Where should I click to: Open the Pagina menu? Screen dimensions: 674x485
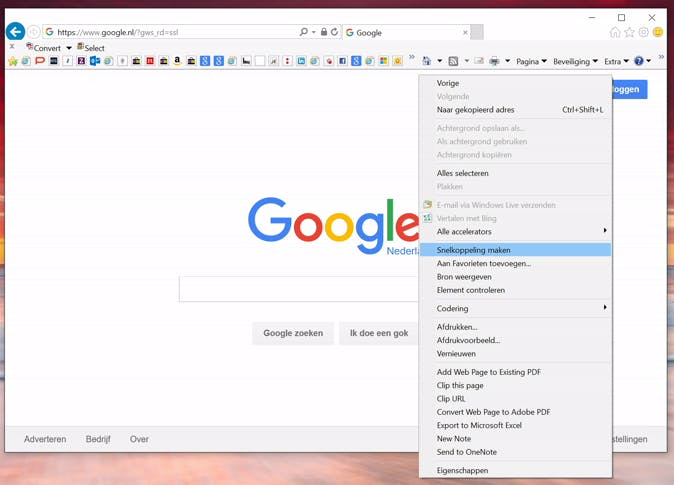[531, 61]
